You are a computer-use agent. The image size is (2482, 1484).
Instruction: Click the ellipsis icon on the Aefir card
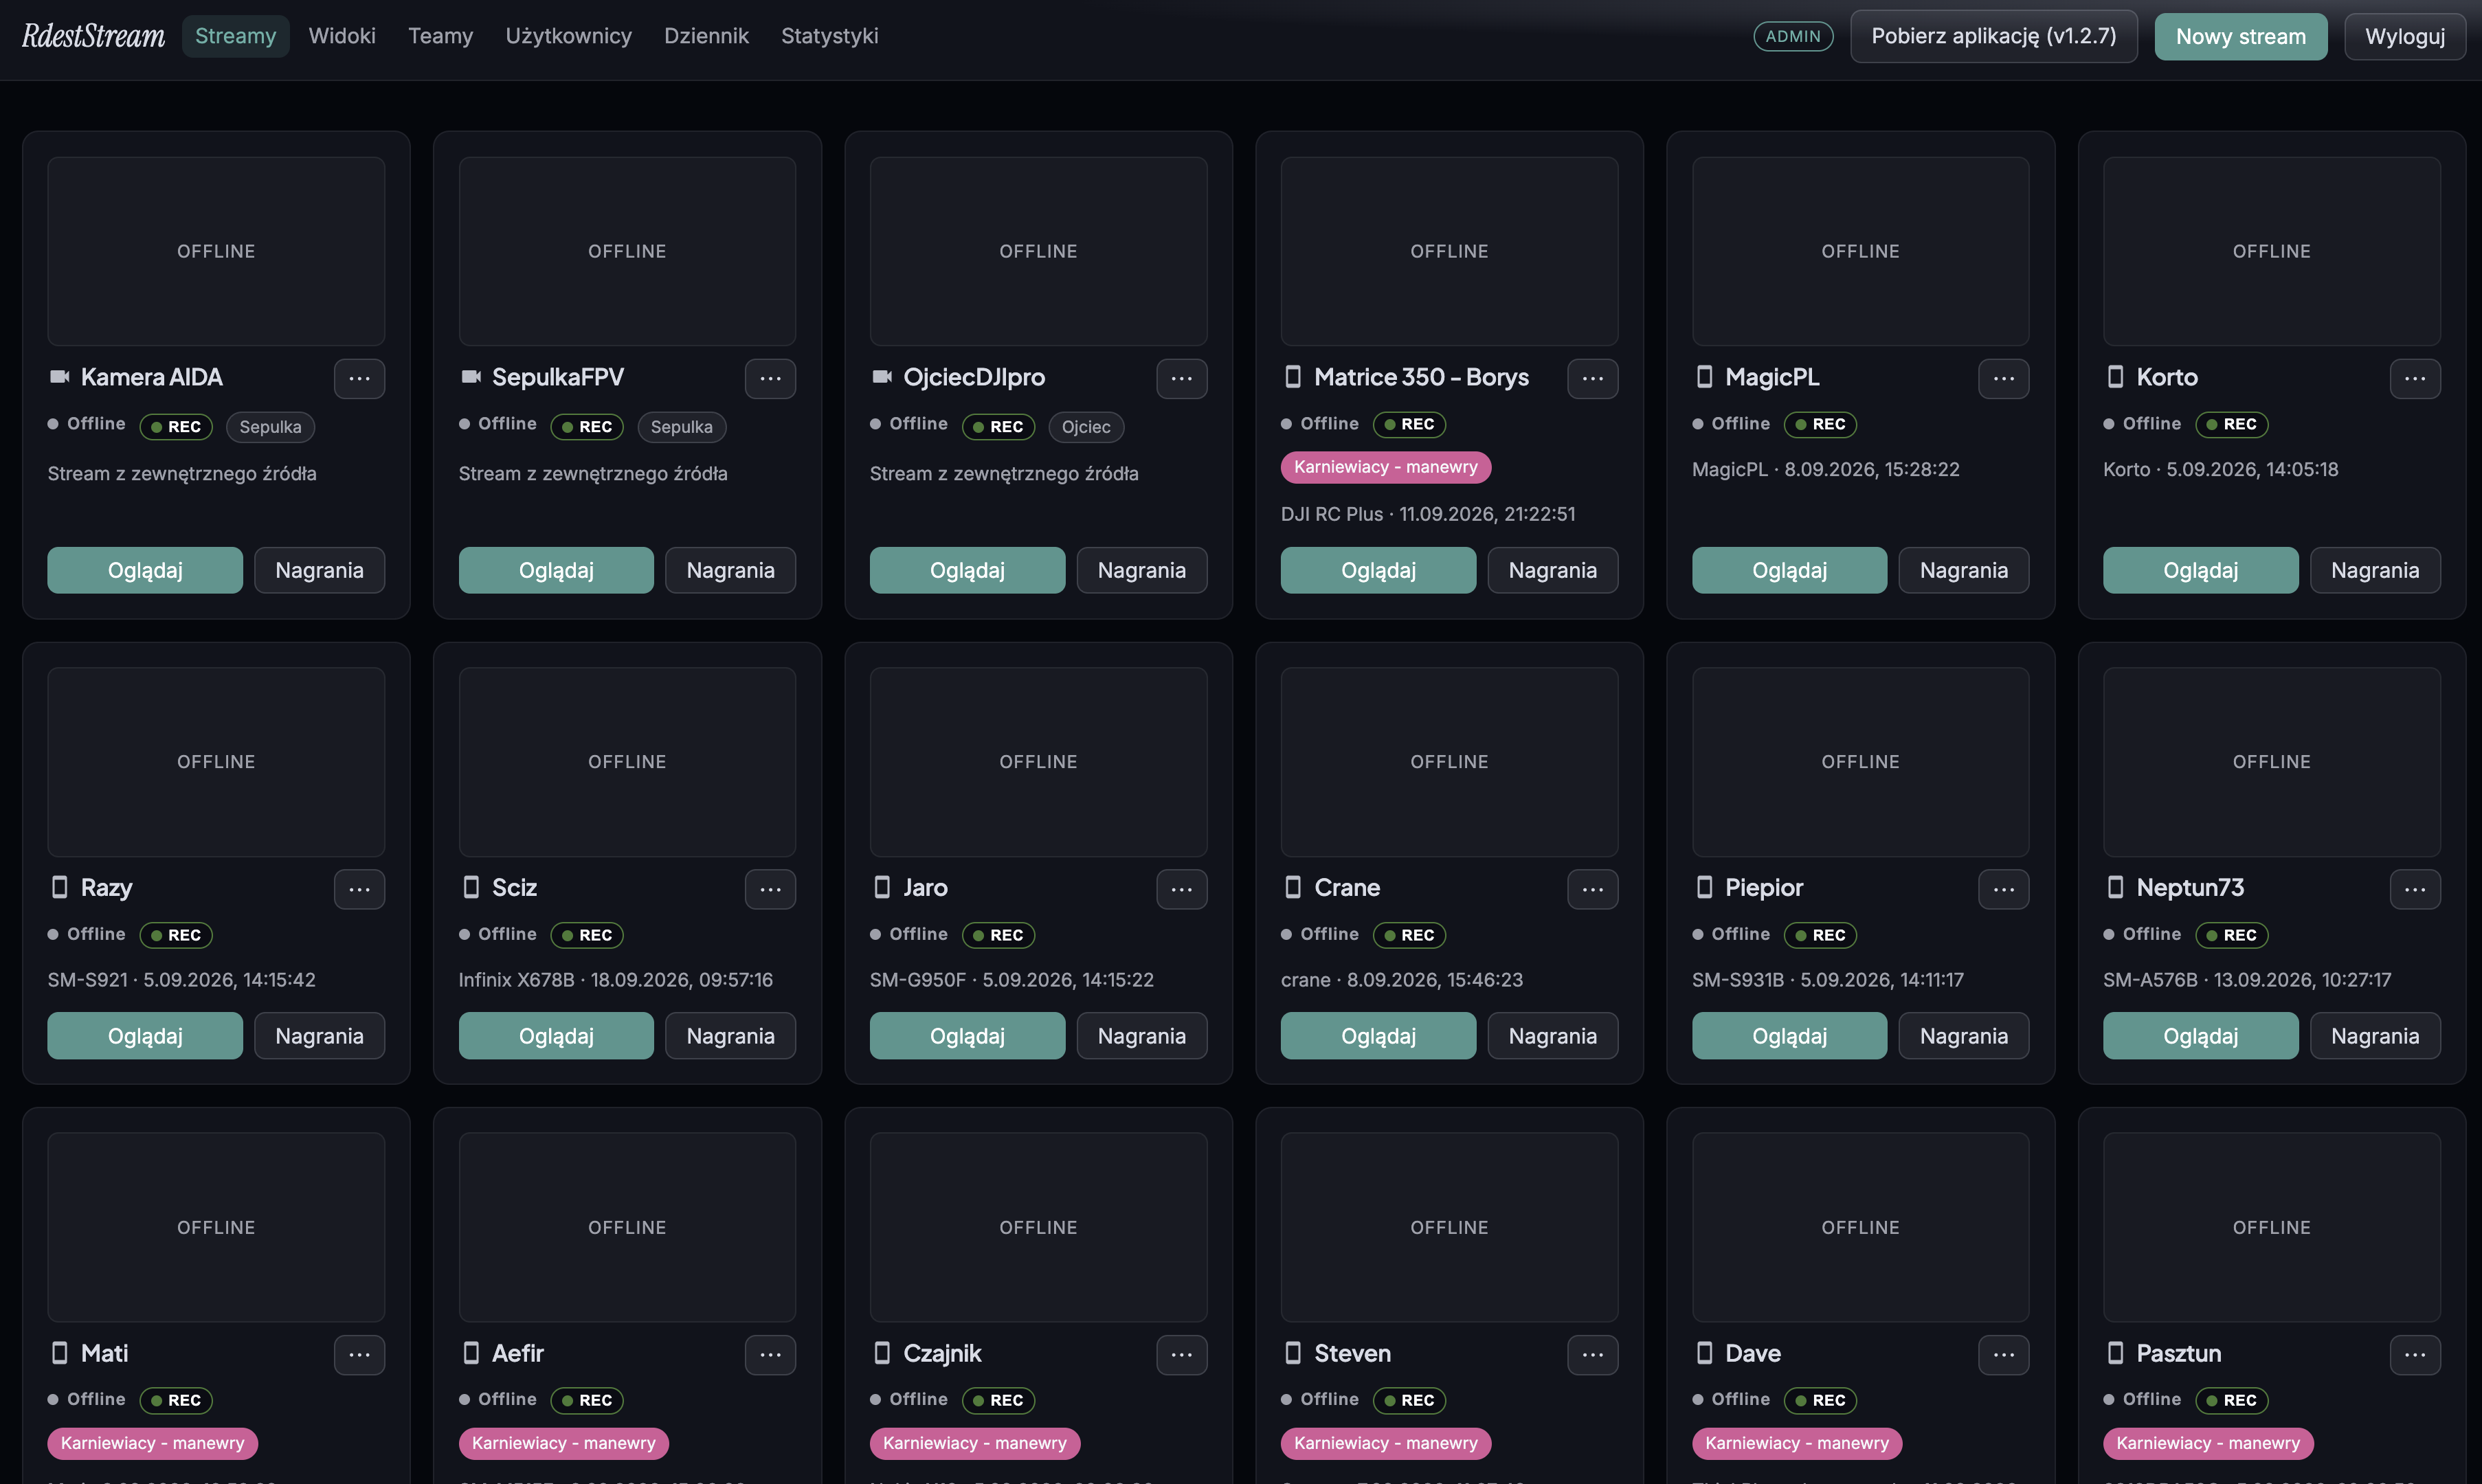pyautogui.click(x=770, y=1355)
